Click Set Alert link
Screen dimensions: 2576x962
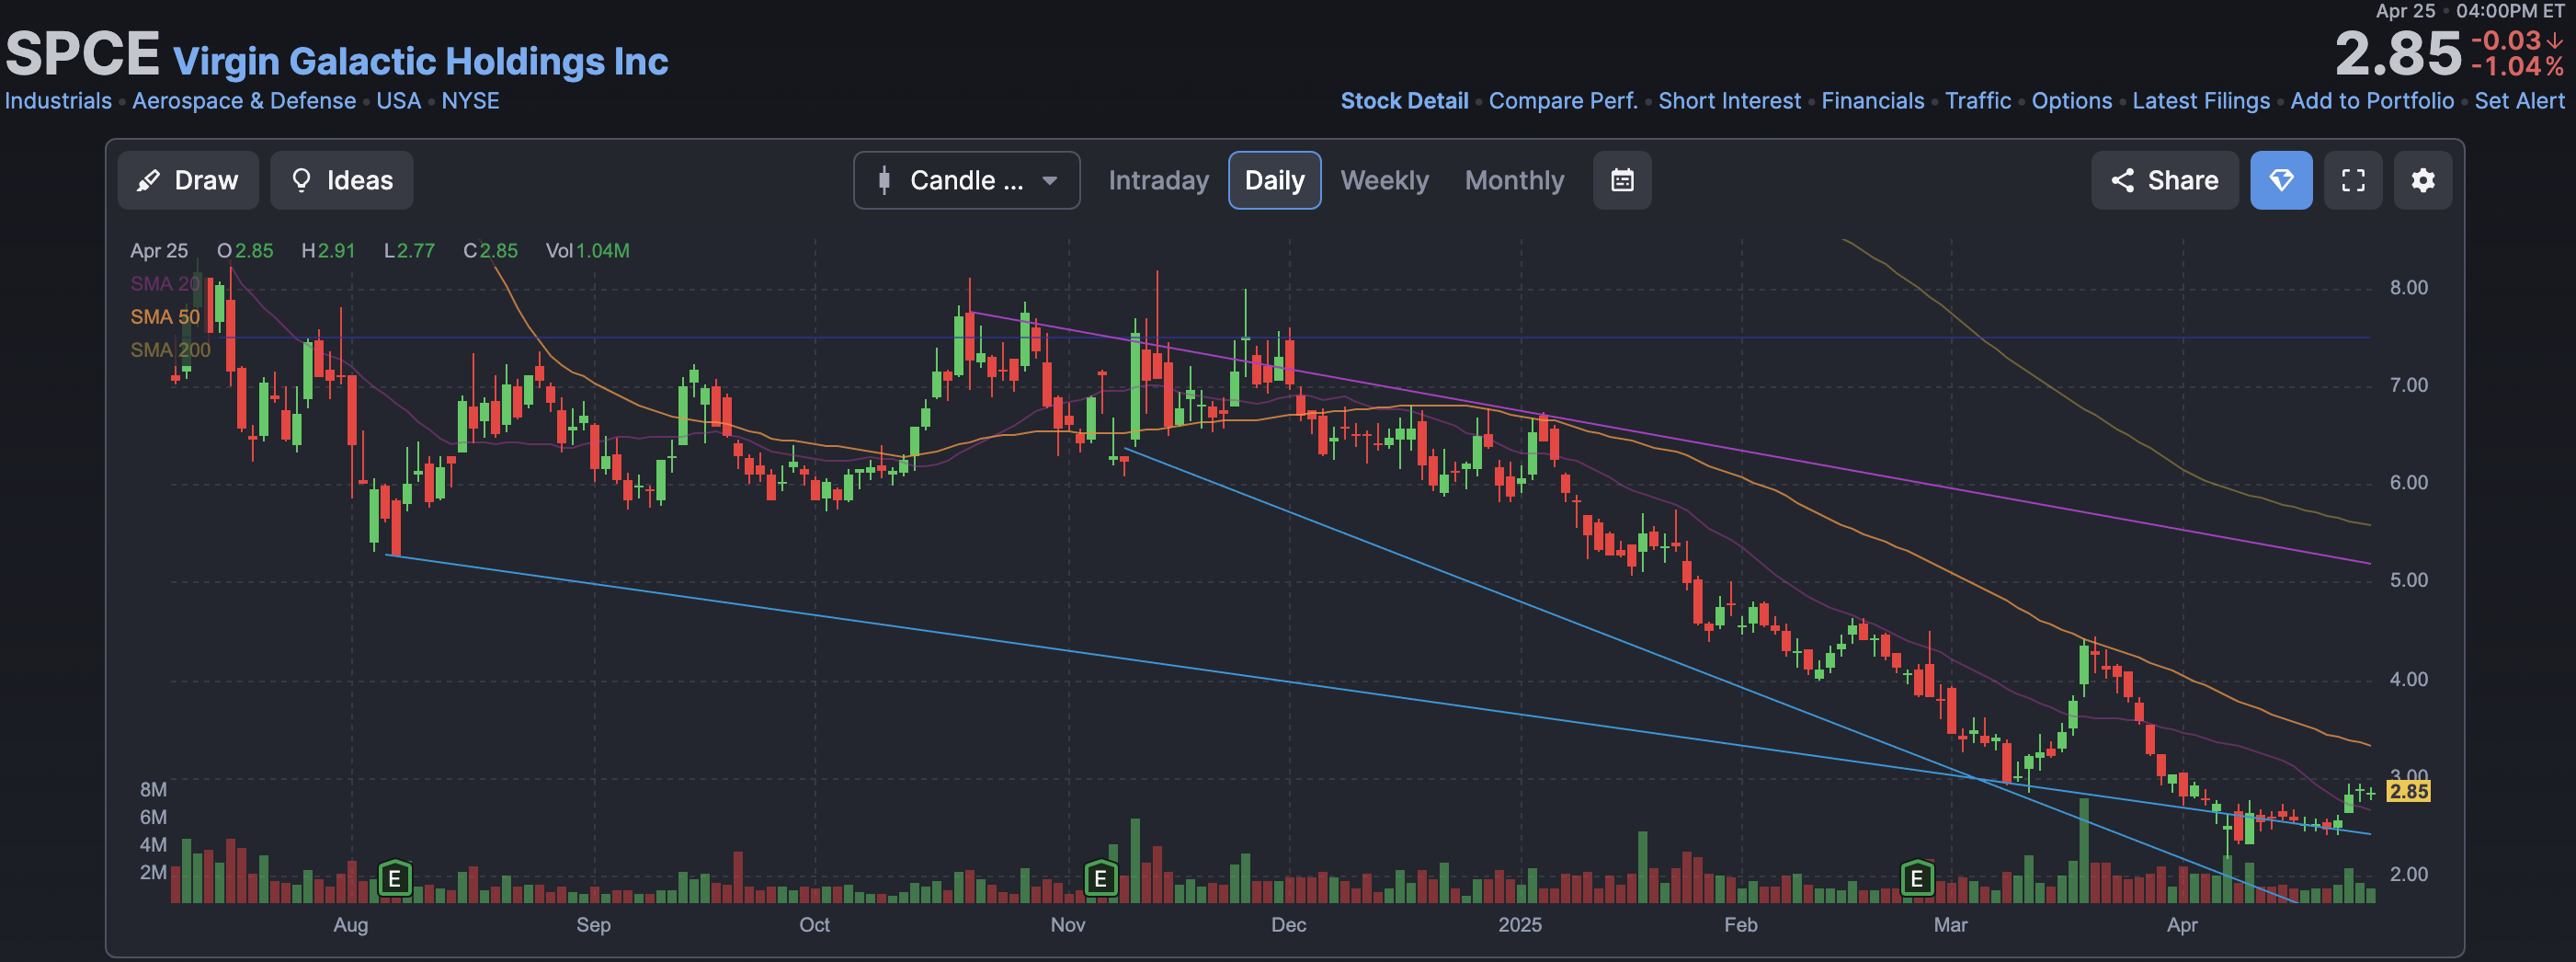[2519, 101]
